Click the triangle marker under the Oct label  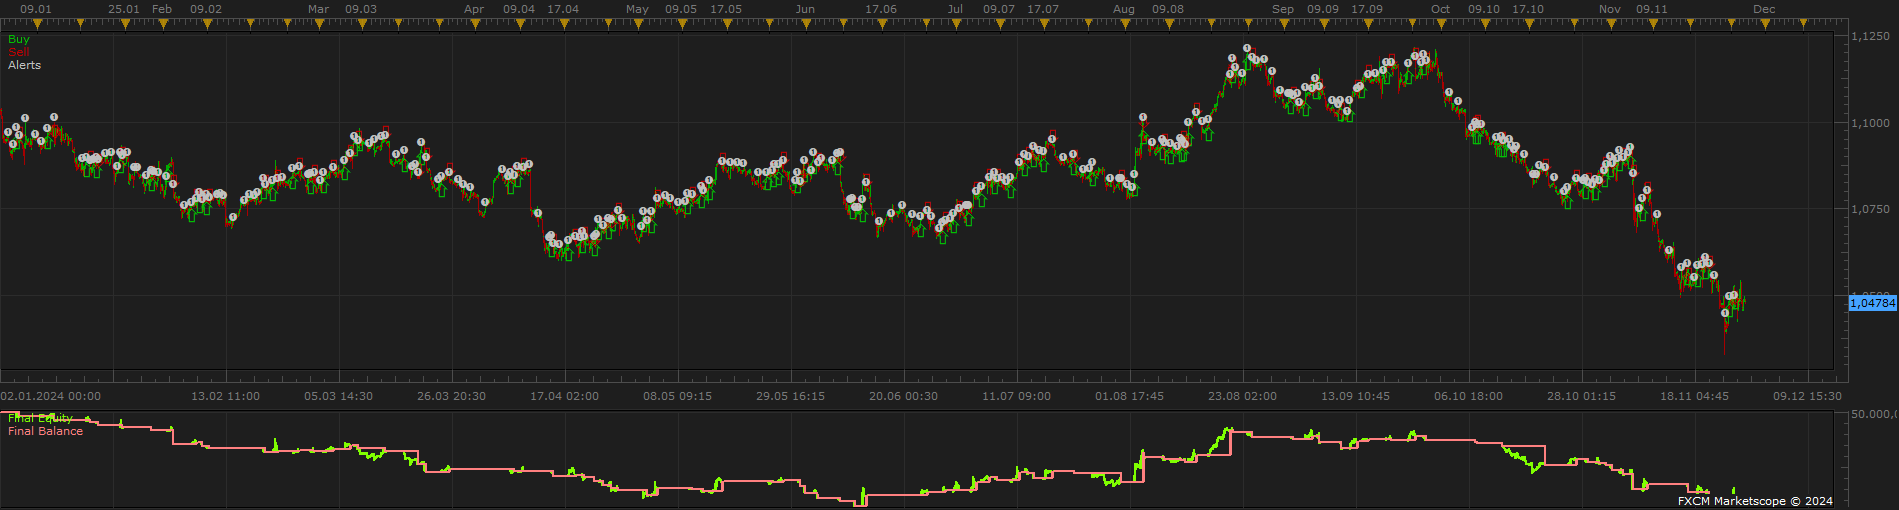pos(1441,24)
